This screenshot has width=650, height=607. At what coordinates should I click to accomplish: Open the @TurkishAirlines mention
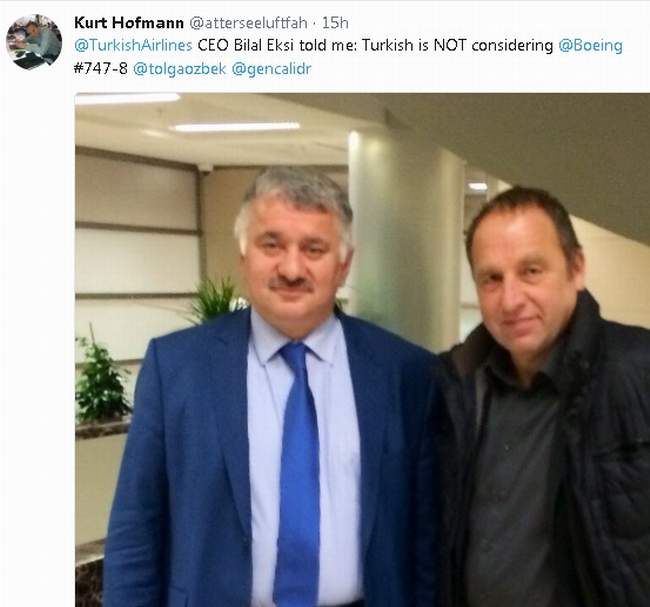[x=133, y=45]
